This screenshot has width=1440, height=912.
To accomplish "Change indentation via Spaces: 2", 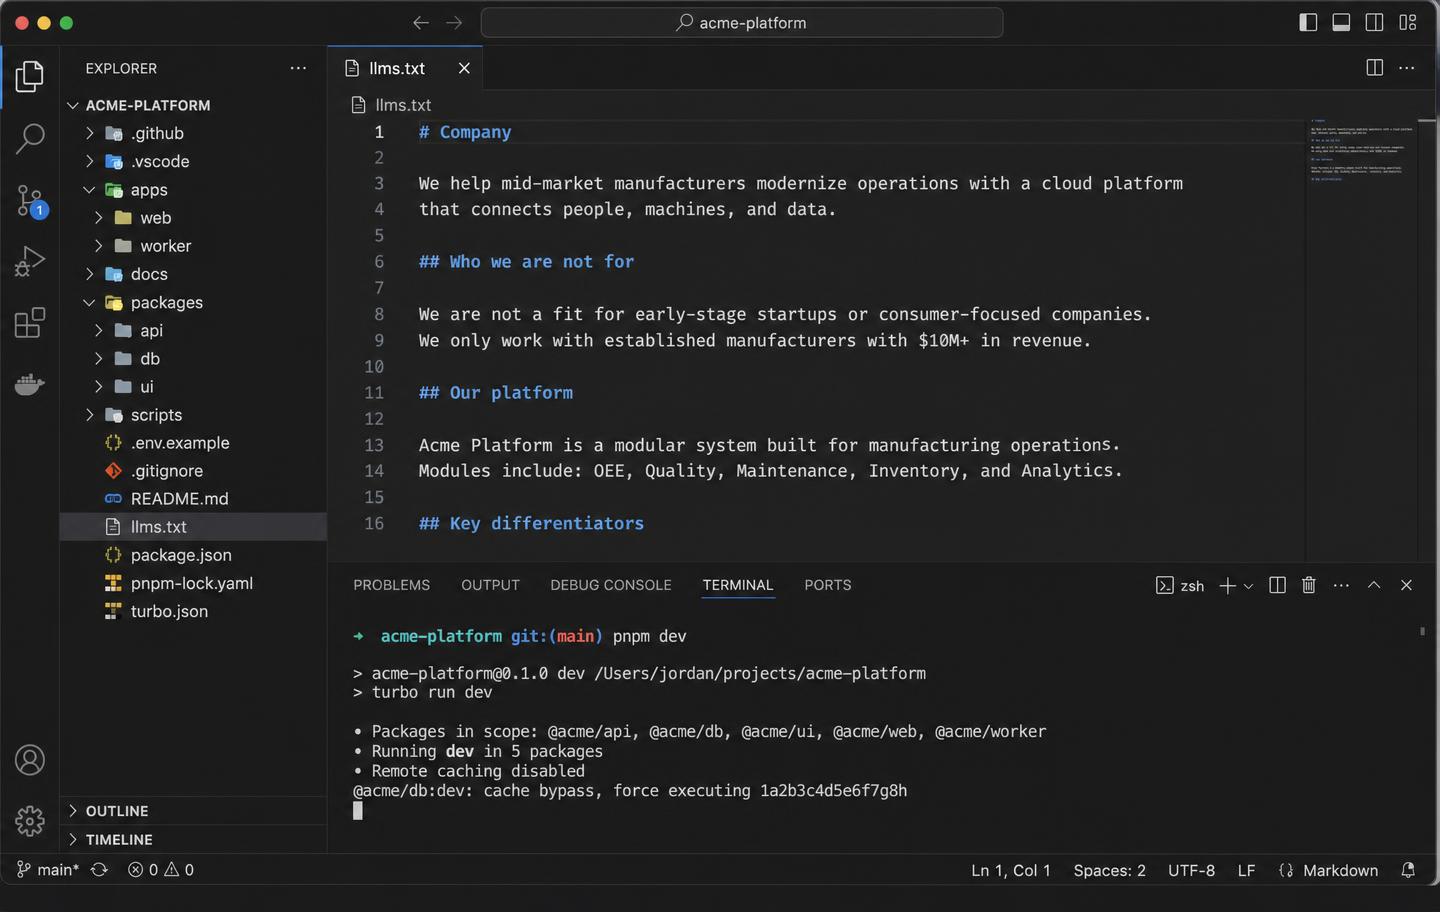I will point(1110,870).
